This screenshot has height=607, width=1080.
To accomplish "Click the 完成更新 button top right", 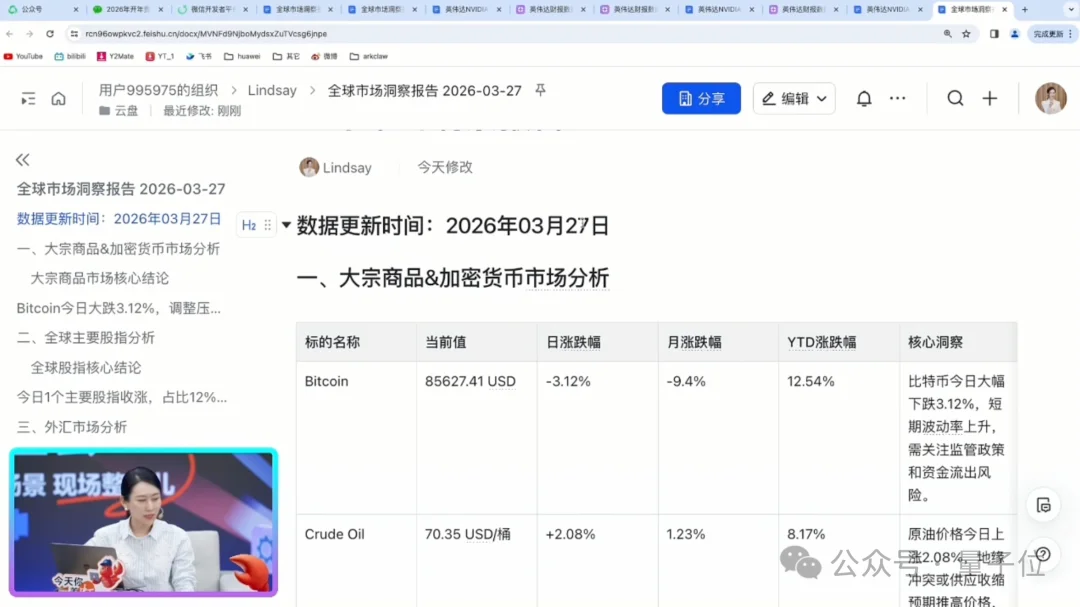I will [1049, 33].
